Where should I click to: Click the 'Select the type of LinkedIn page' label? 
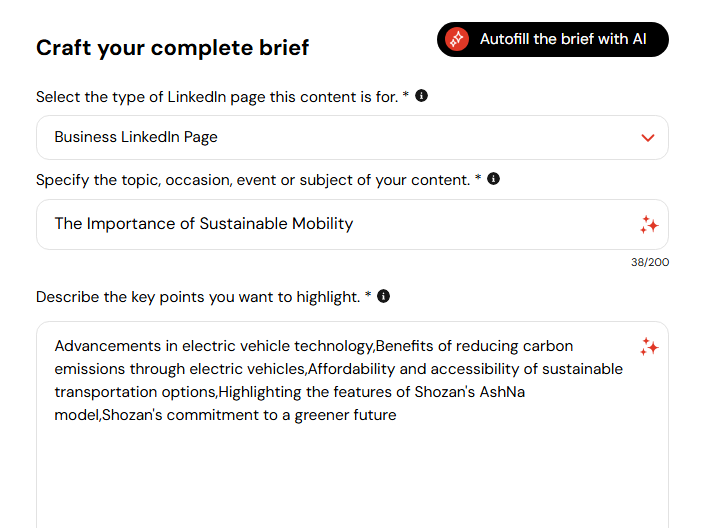click(x=216, y=97)
